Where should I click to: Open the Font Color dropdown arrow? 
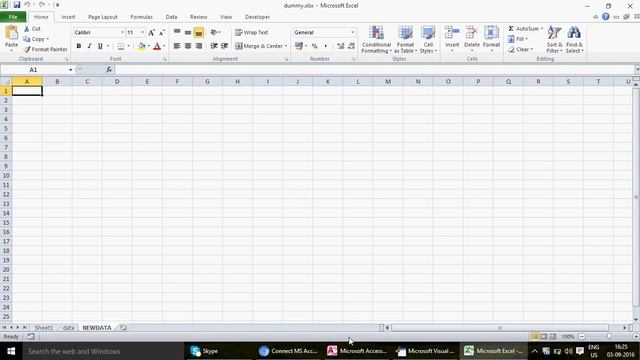(164, 46)
